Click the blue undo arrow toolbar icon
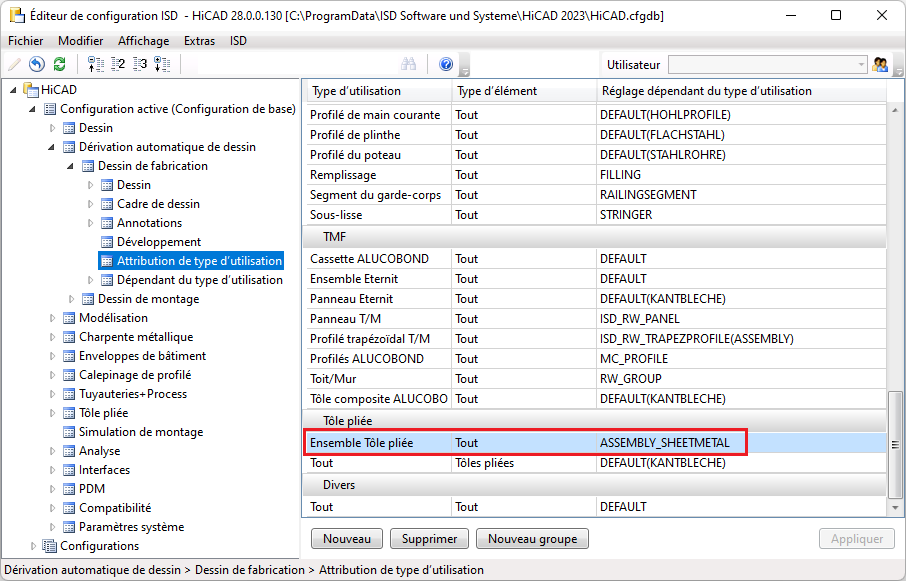Image resolution: width=906 pixels, height=581 pixels. coord(37,64)
